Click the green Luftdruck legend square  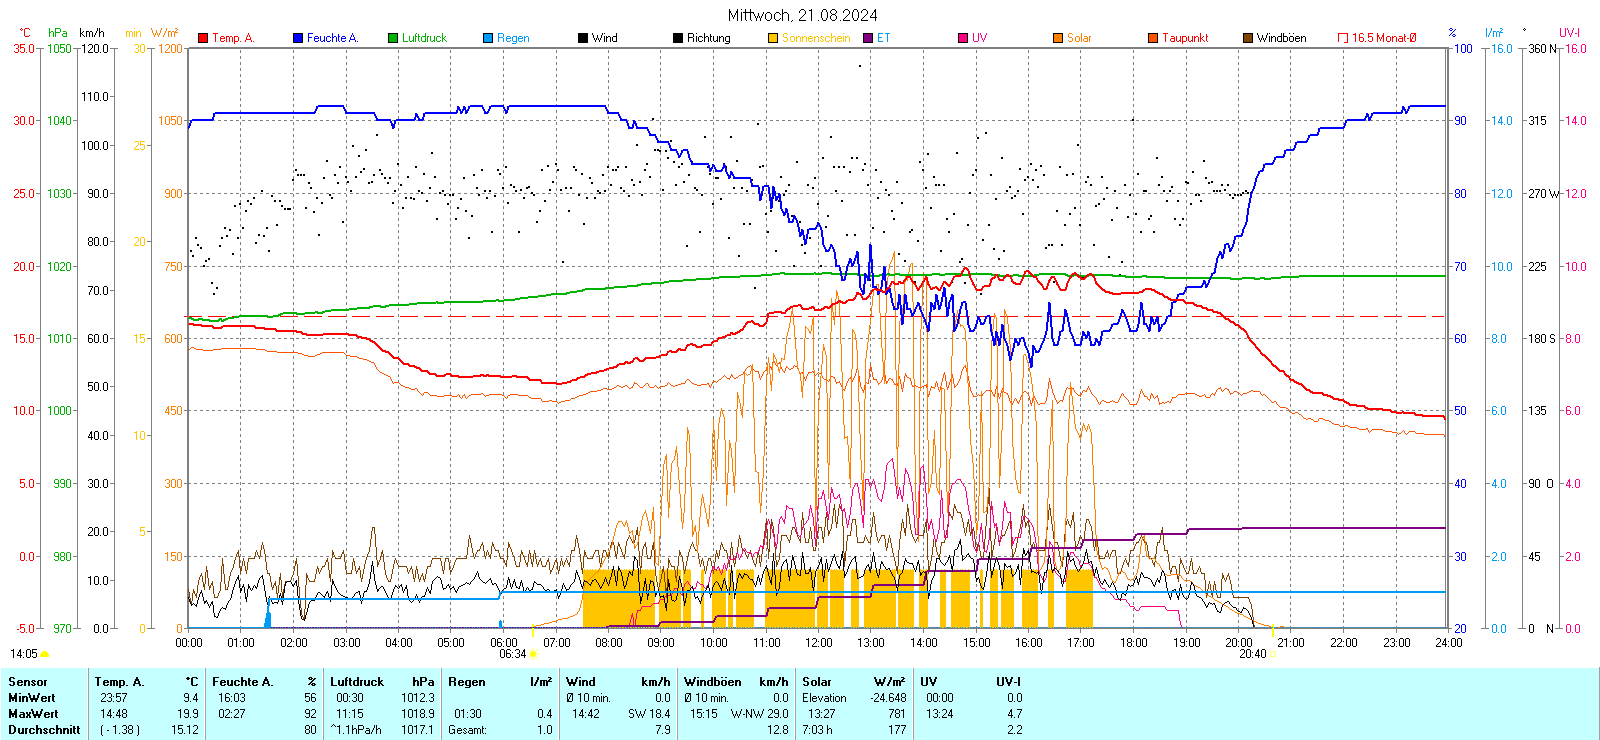point(393,38)
